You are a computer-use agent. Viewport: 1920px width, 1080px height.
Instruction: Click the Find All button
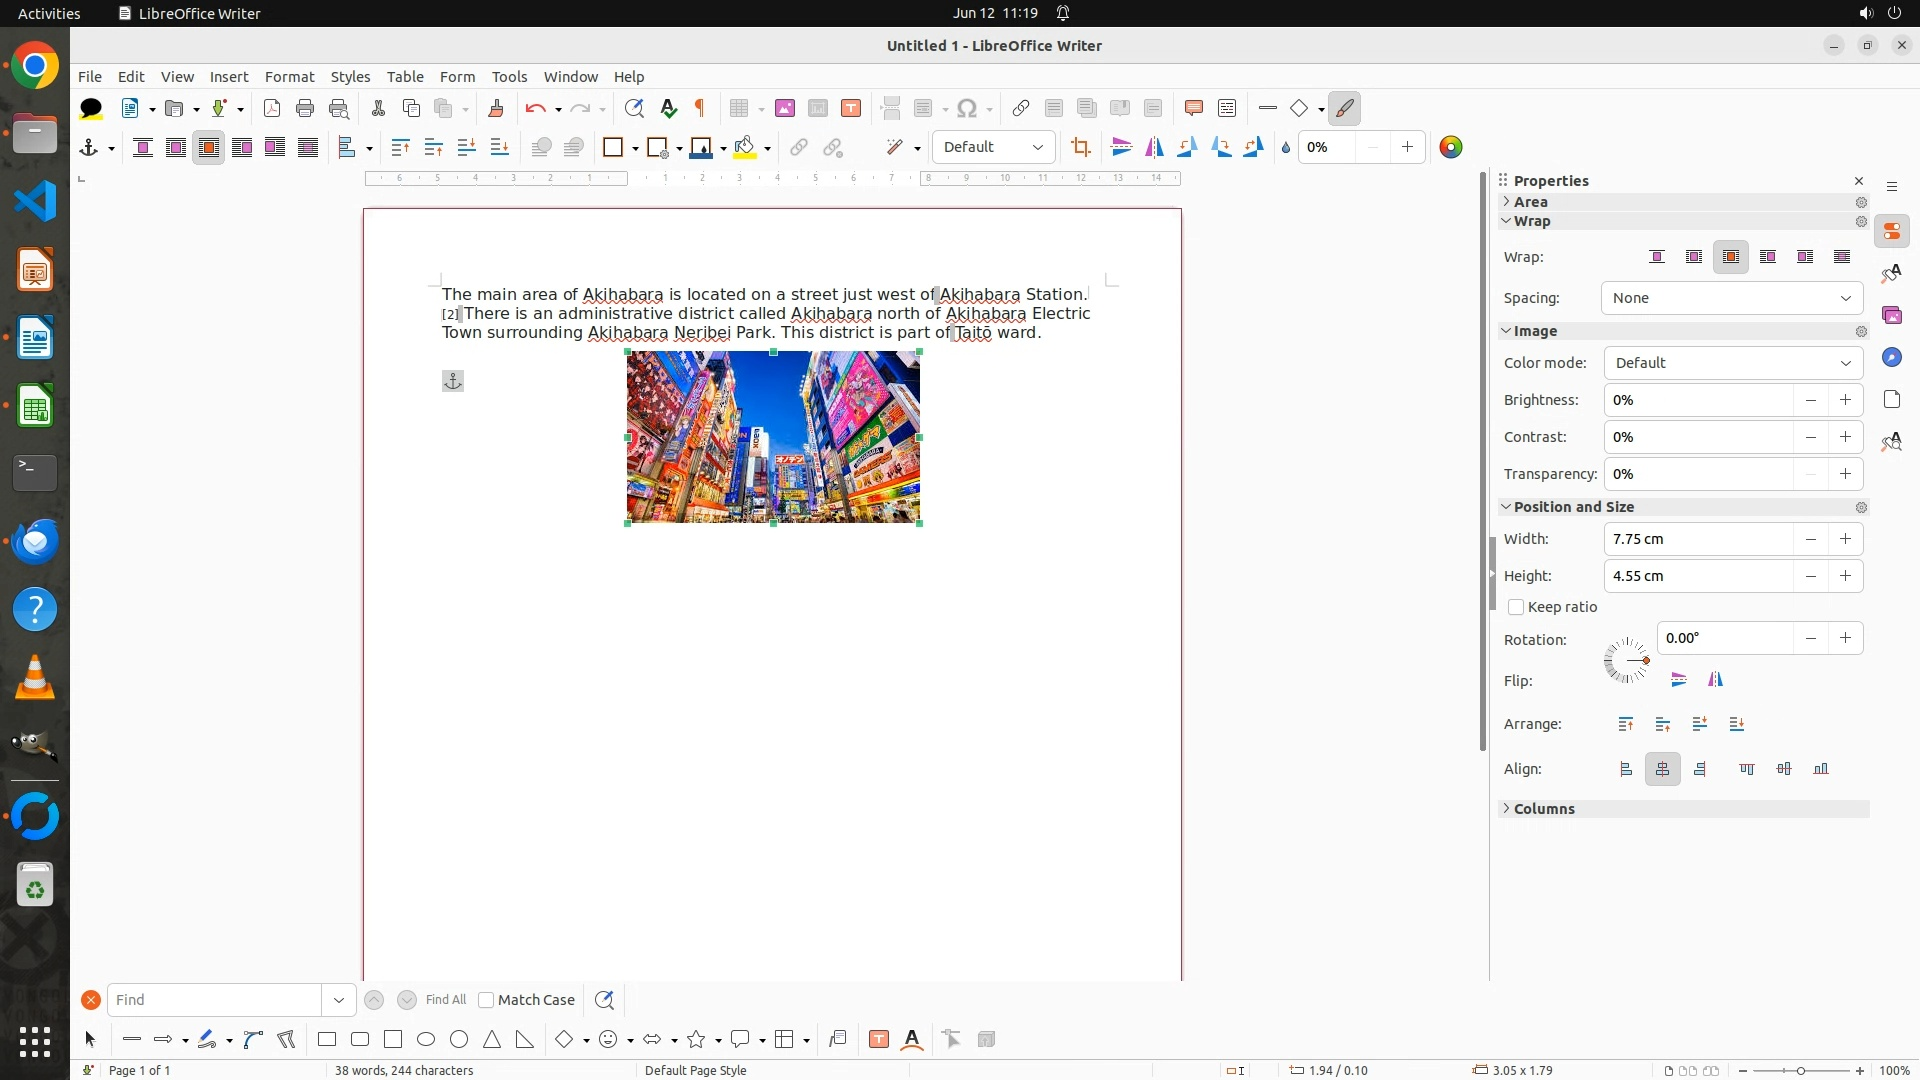[445, 1000]
